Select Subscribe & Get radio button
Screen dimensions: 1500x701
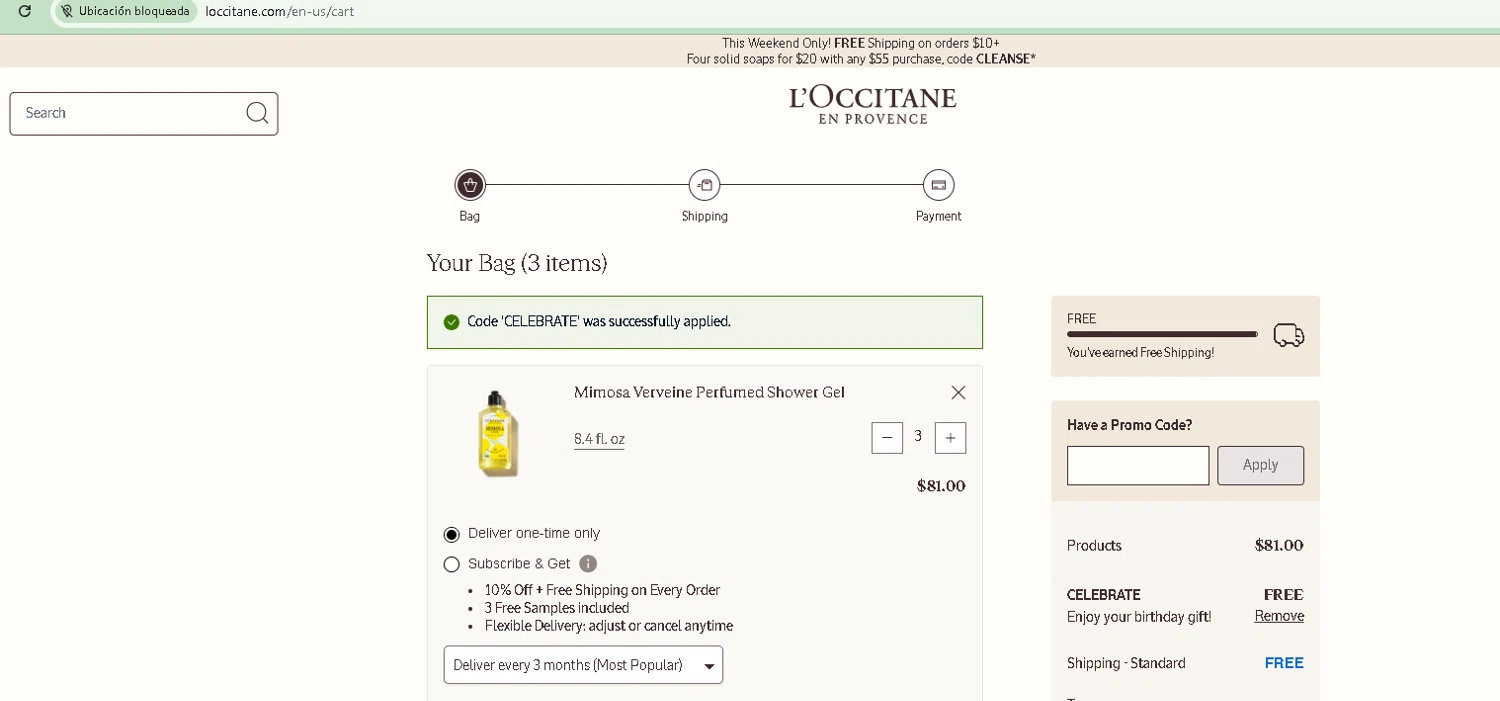pos(451,564)
